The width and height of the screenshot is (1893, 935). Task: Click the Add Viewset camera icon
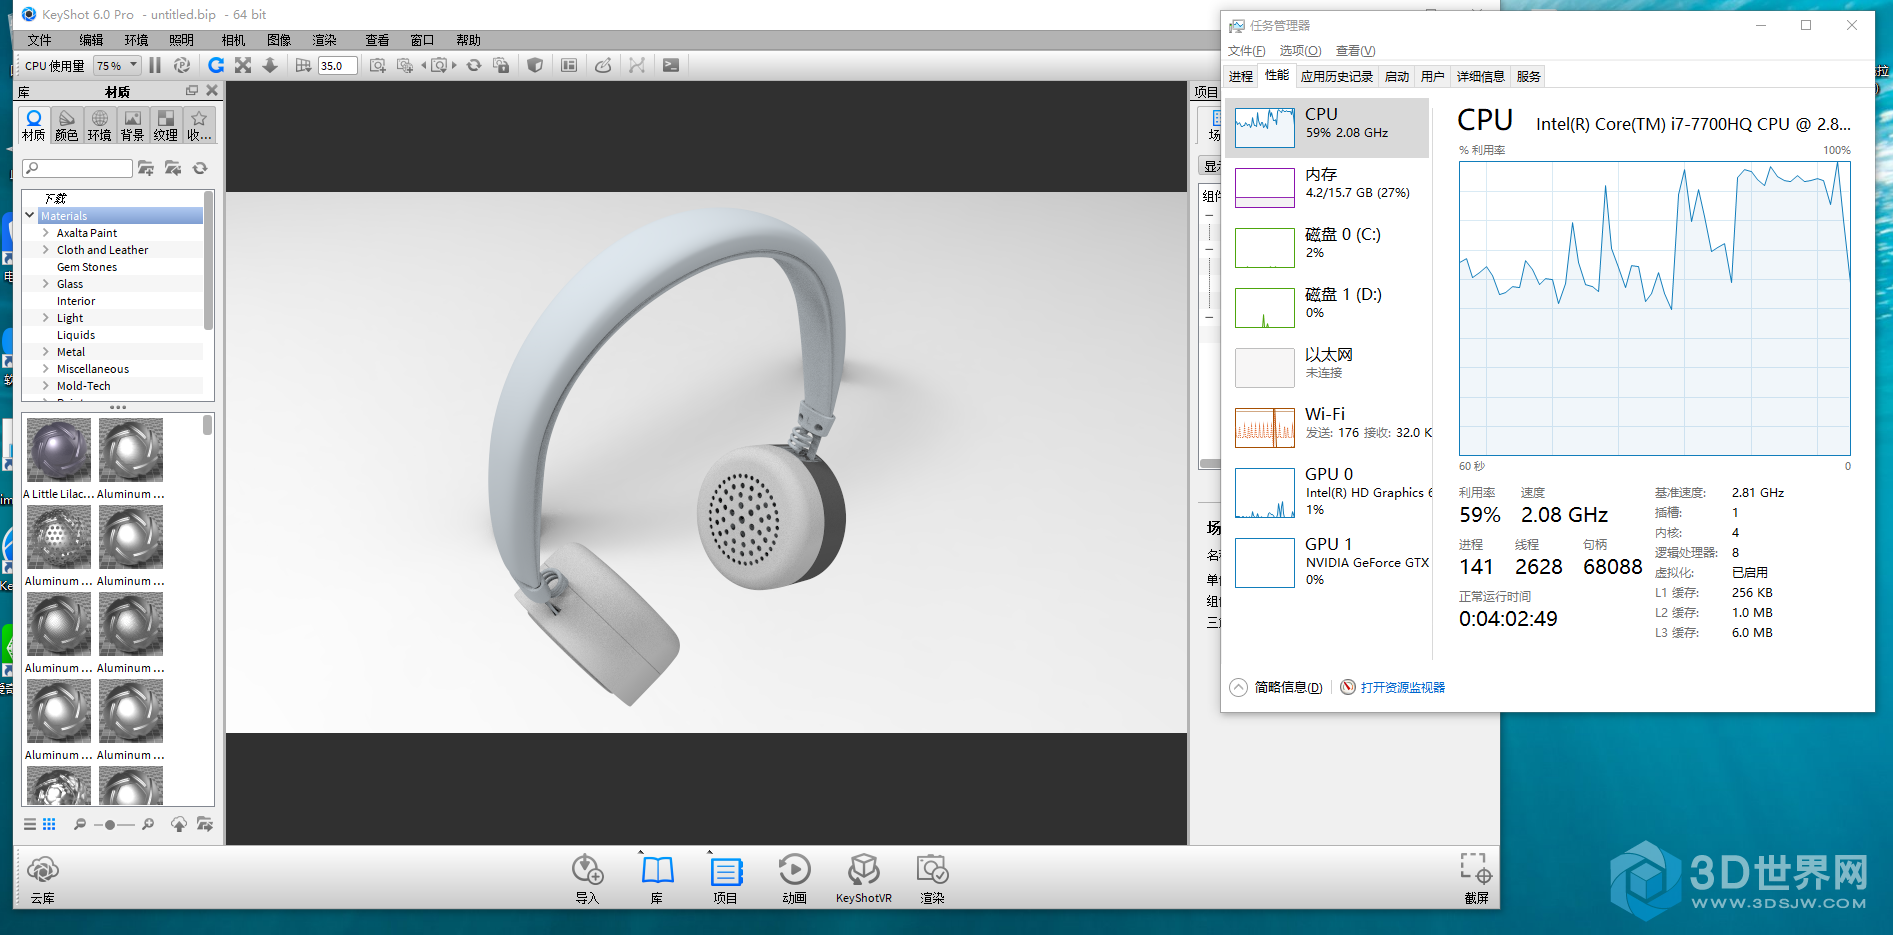(x=405, y=65)
